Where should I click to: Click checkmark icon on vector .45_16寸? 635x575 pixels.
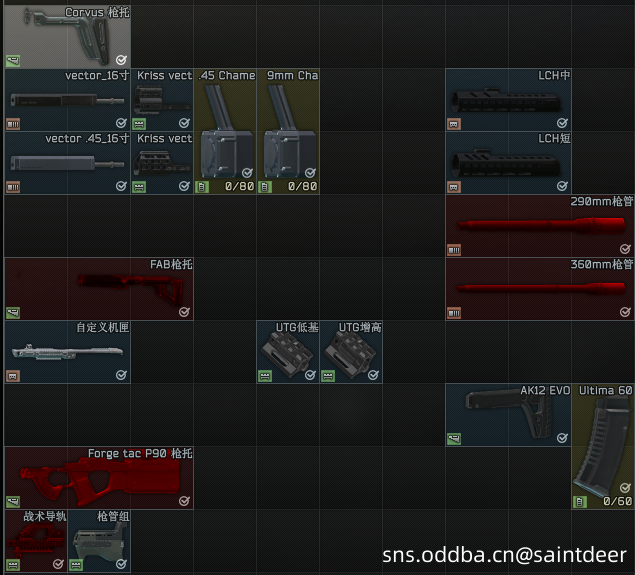click(121, 186)
